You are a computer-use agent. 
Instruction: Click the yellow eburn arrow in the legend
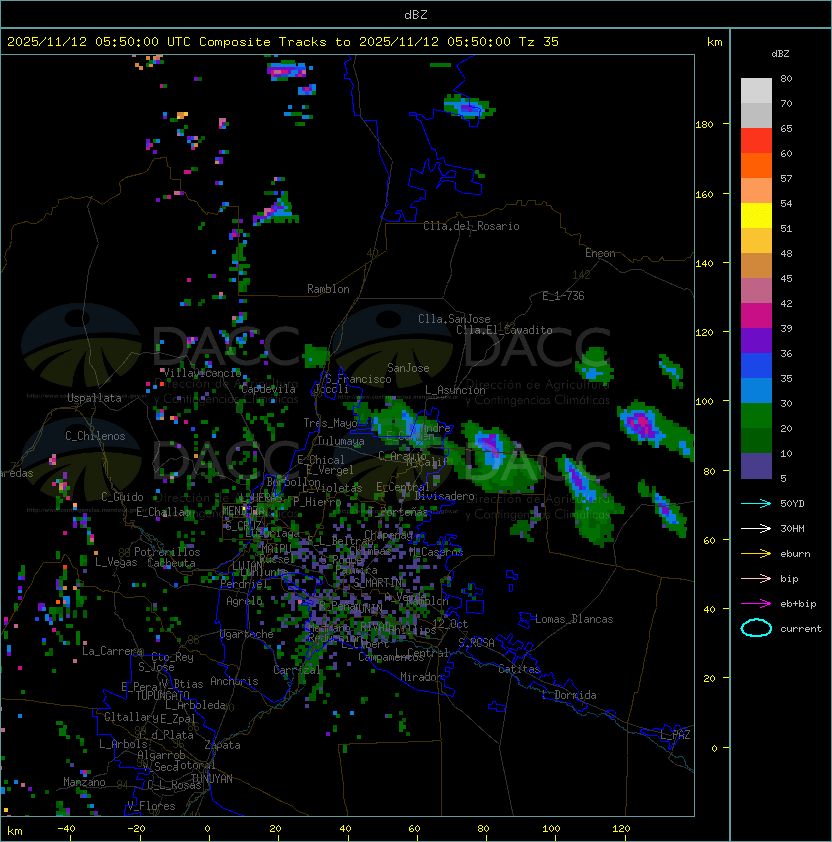pos(756,554)
